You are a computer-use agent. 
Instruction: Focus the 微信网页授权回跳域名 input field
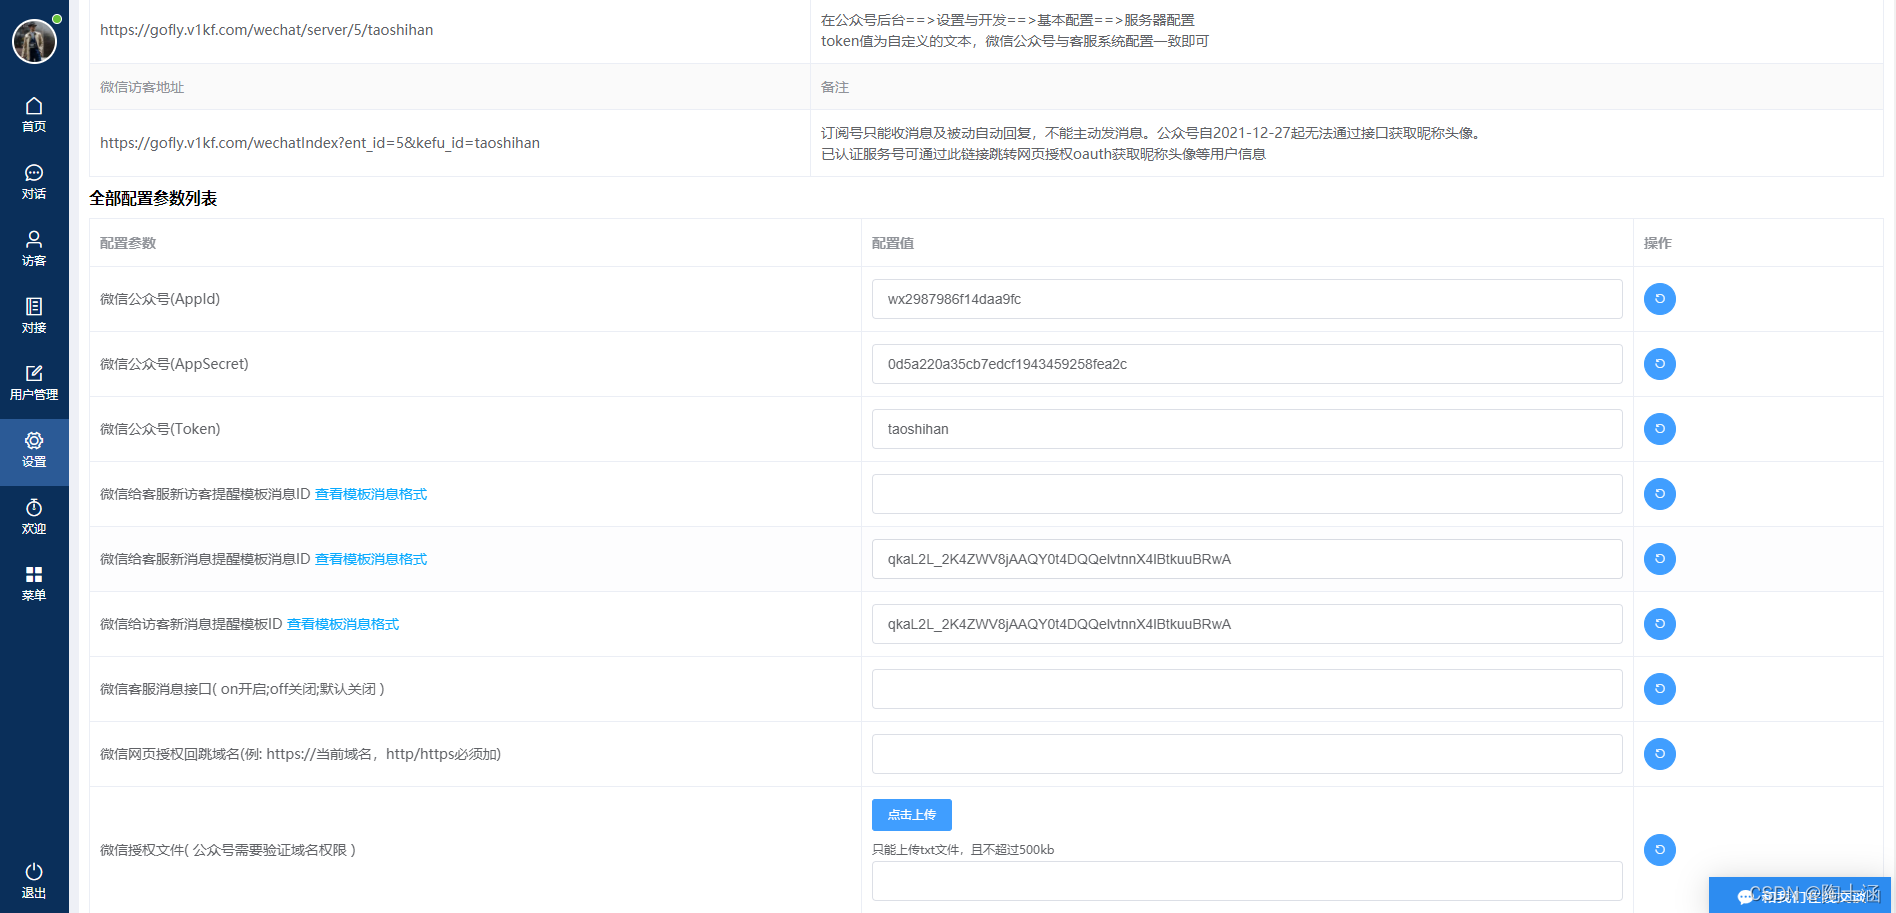1247,754
